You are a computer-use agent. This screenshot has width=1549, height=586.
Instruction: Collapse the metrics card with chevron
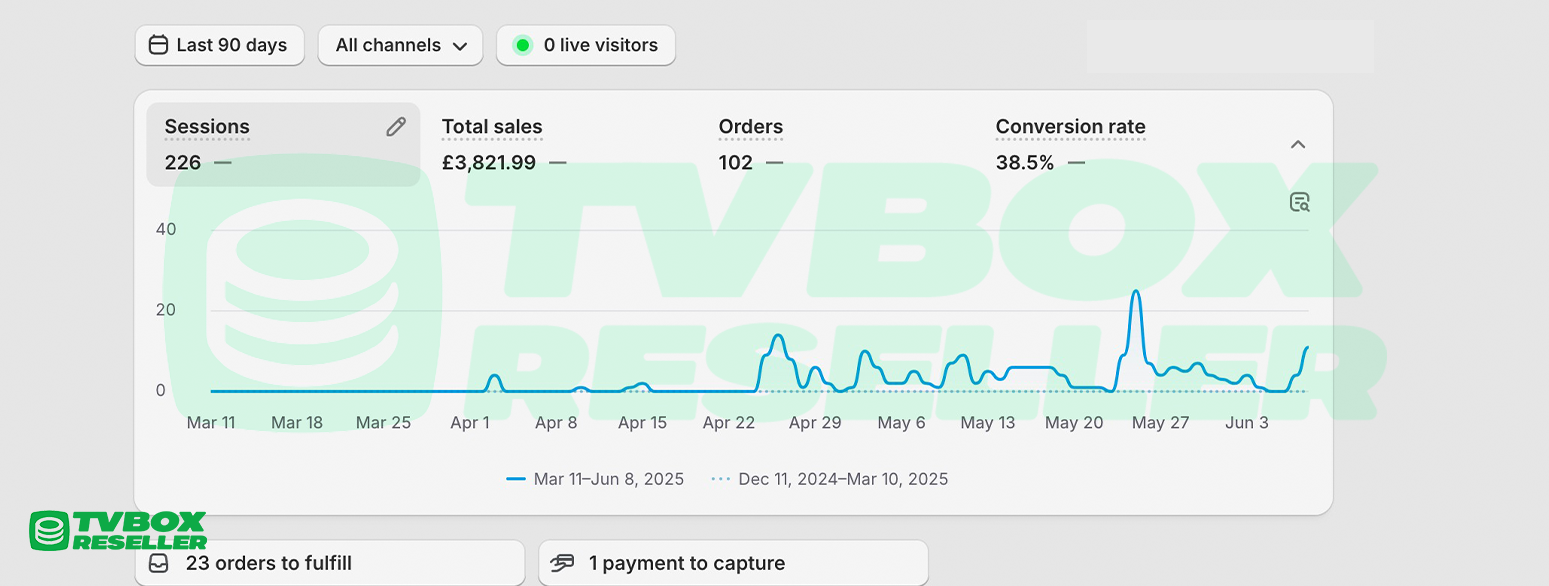(1297, 145)
